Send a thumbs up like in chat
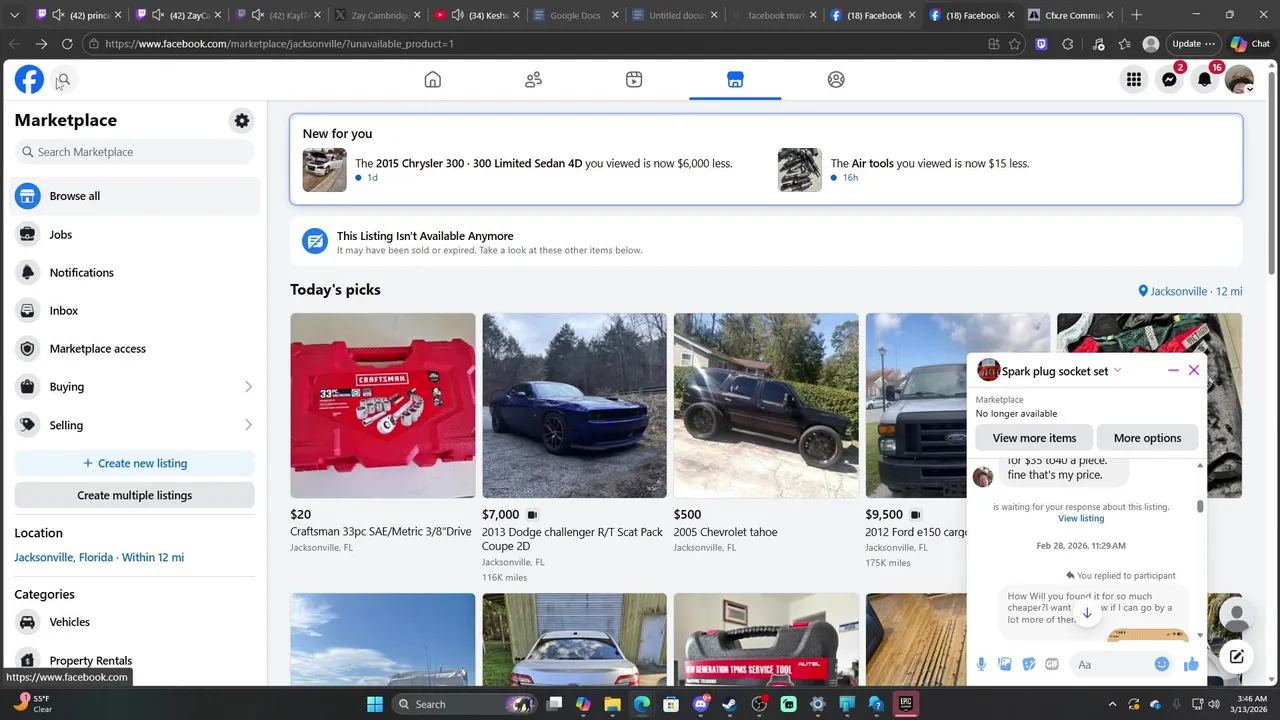This screenshot has width=1280, height=720. [x=1191, y=664]
